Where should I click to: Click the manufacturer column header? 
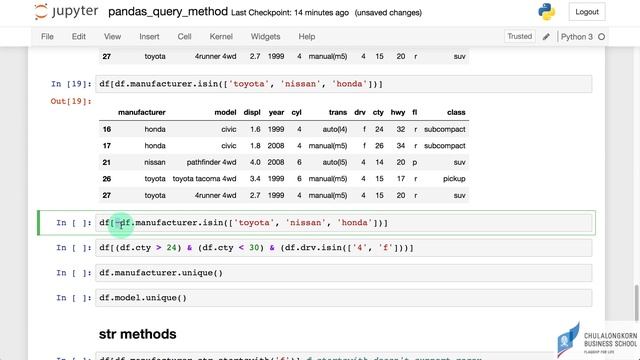pos(142,112)
